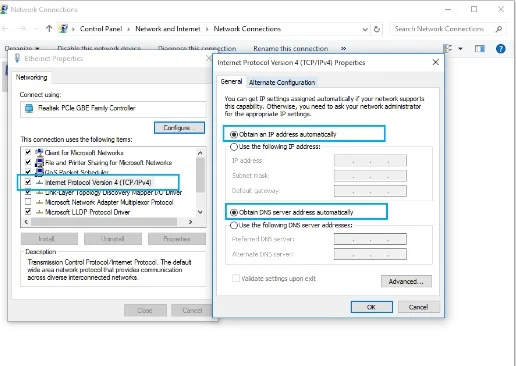
Task: Click the Back navigation arrow
Action: coord(6,29)
